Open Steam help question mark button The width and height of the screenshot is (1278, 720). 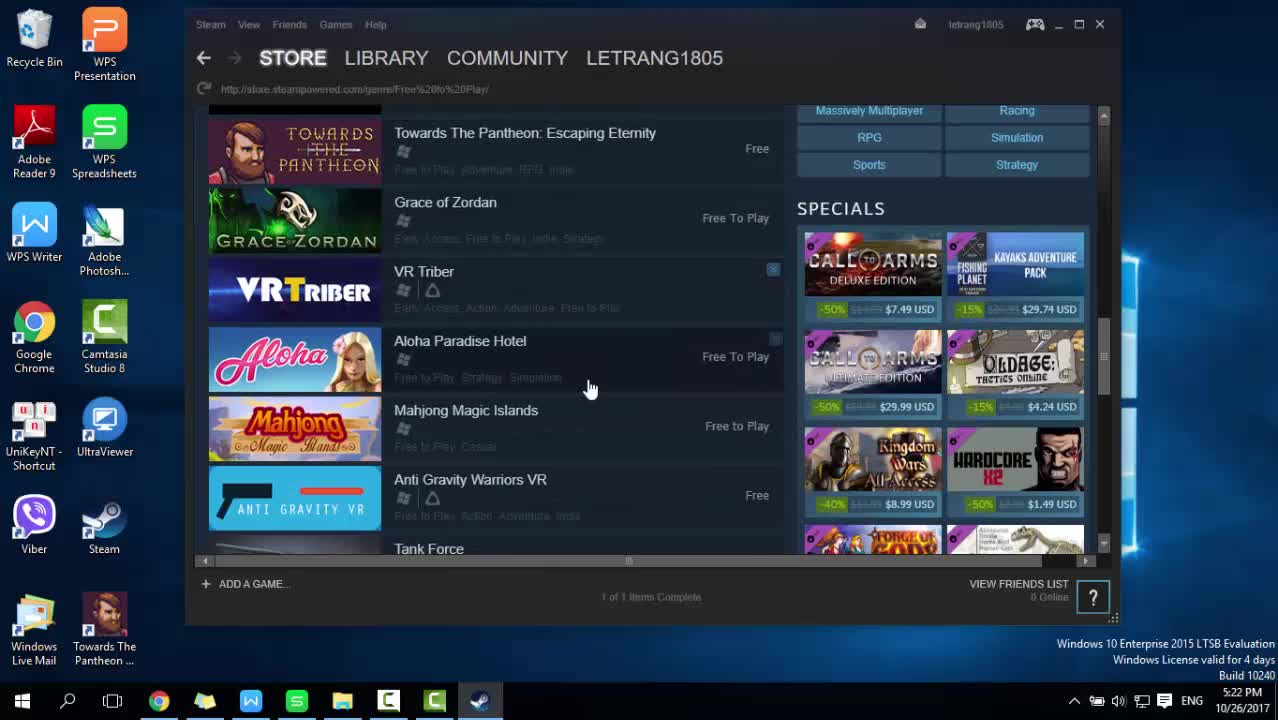1093,598
